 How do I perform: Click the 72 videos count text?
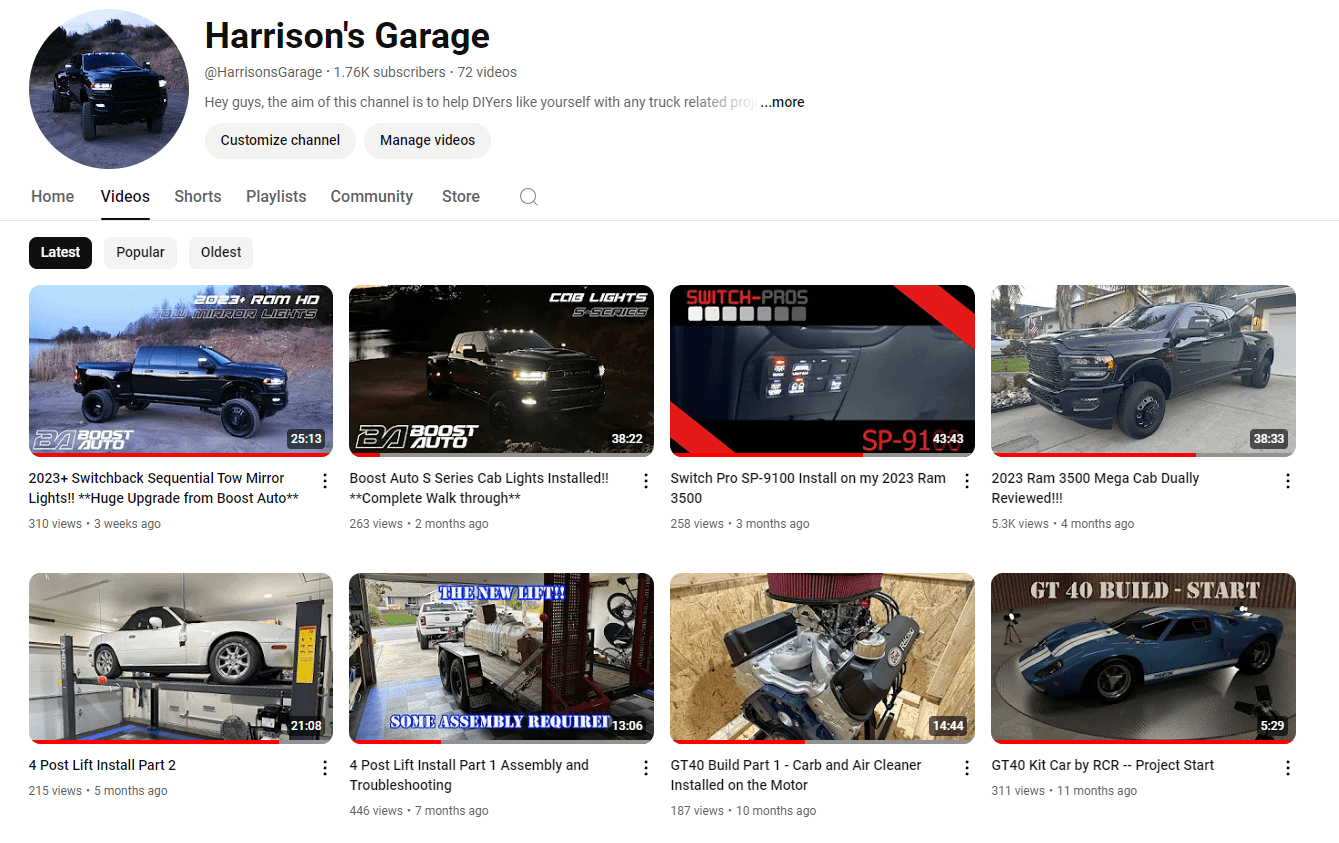click(487, 72)
